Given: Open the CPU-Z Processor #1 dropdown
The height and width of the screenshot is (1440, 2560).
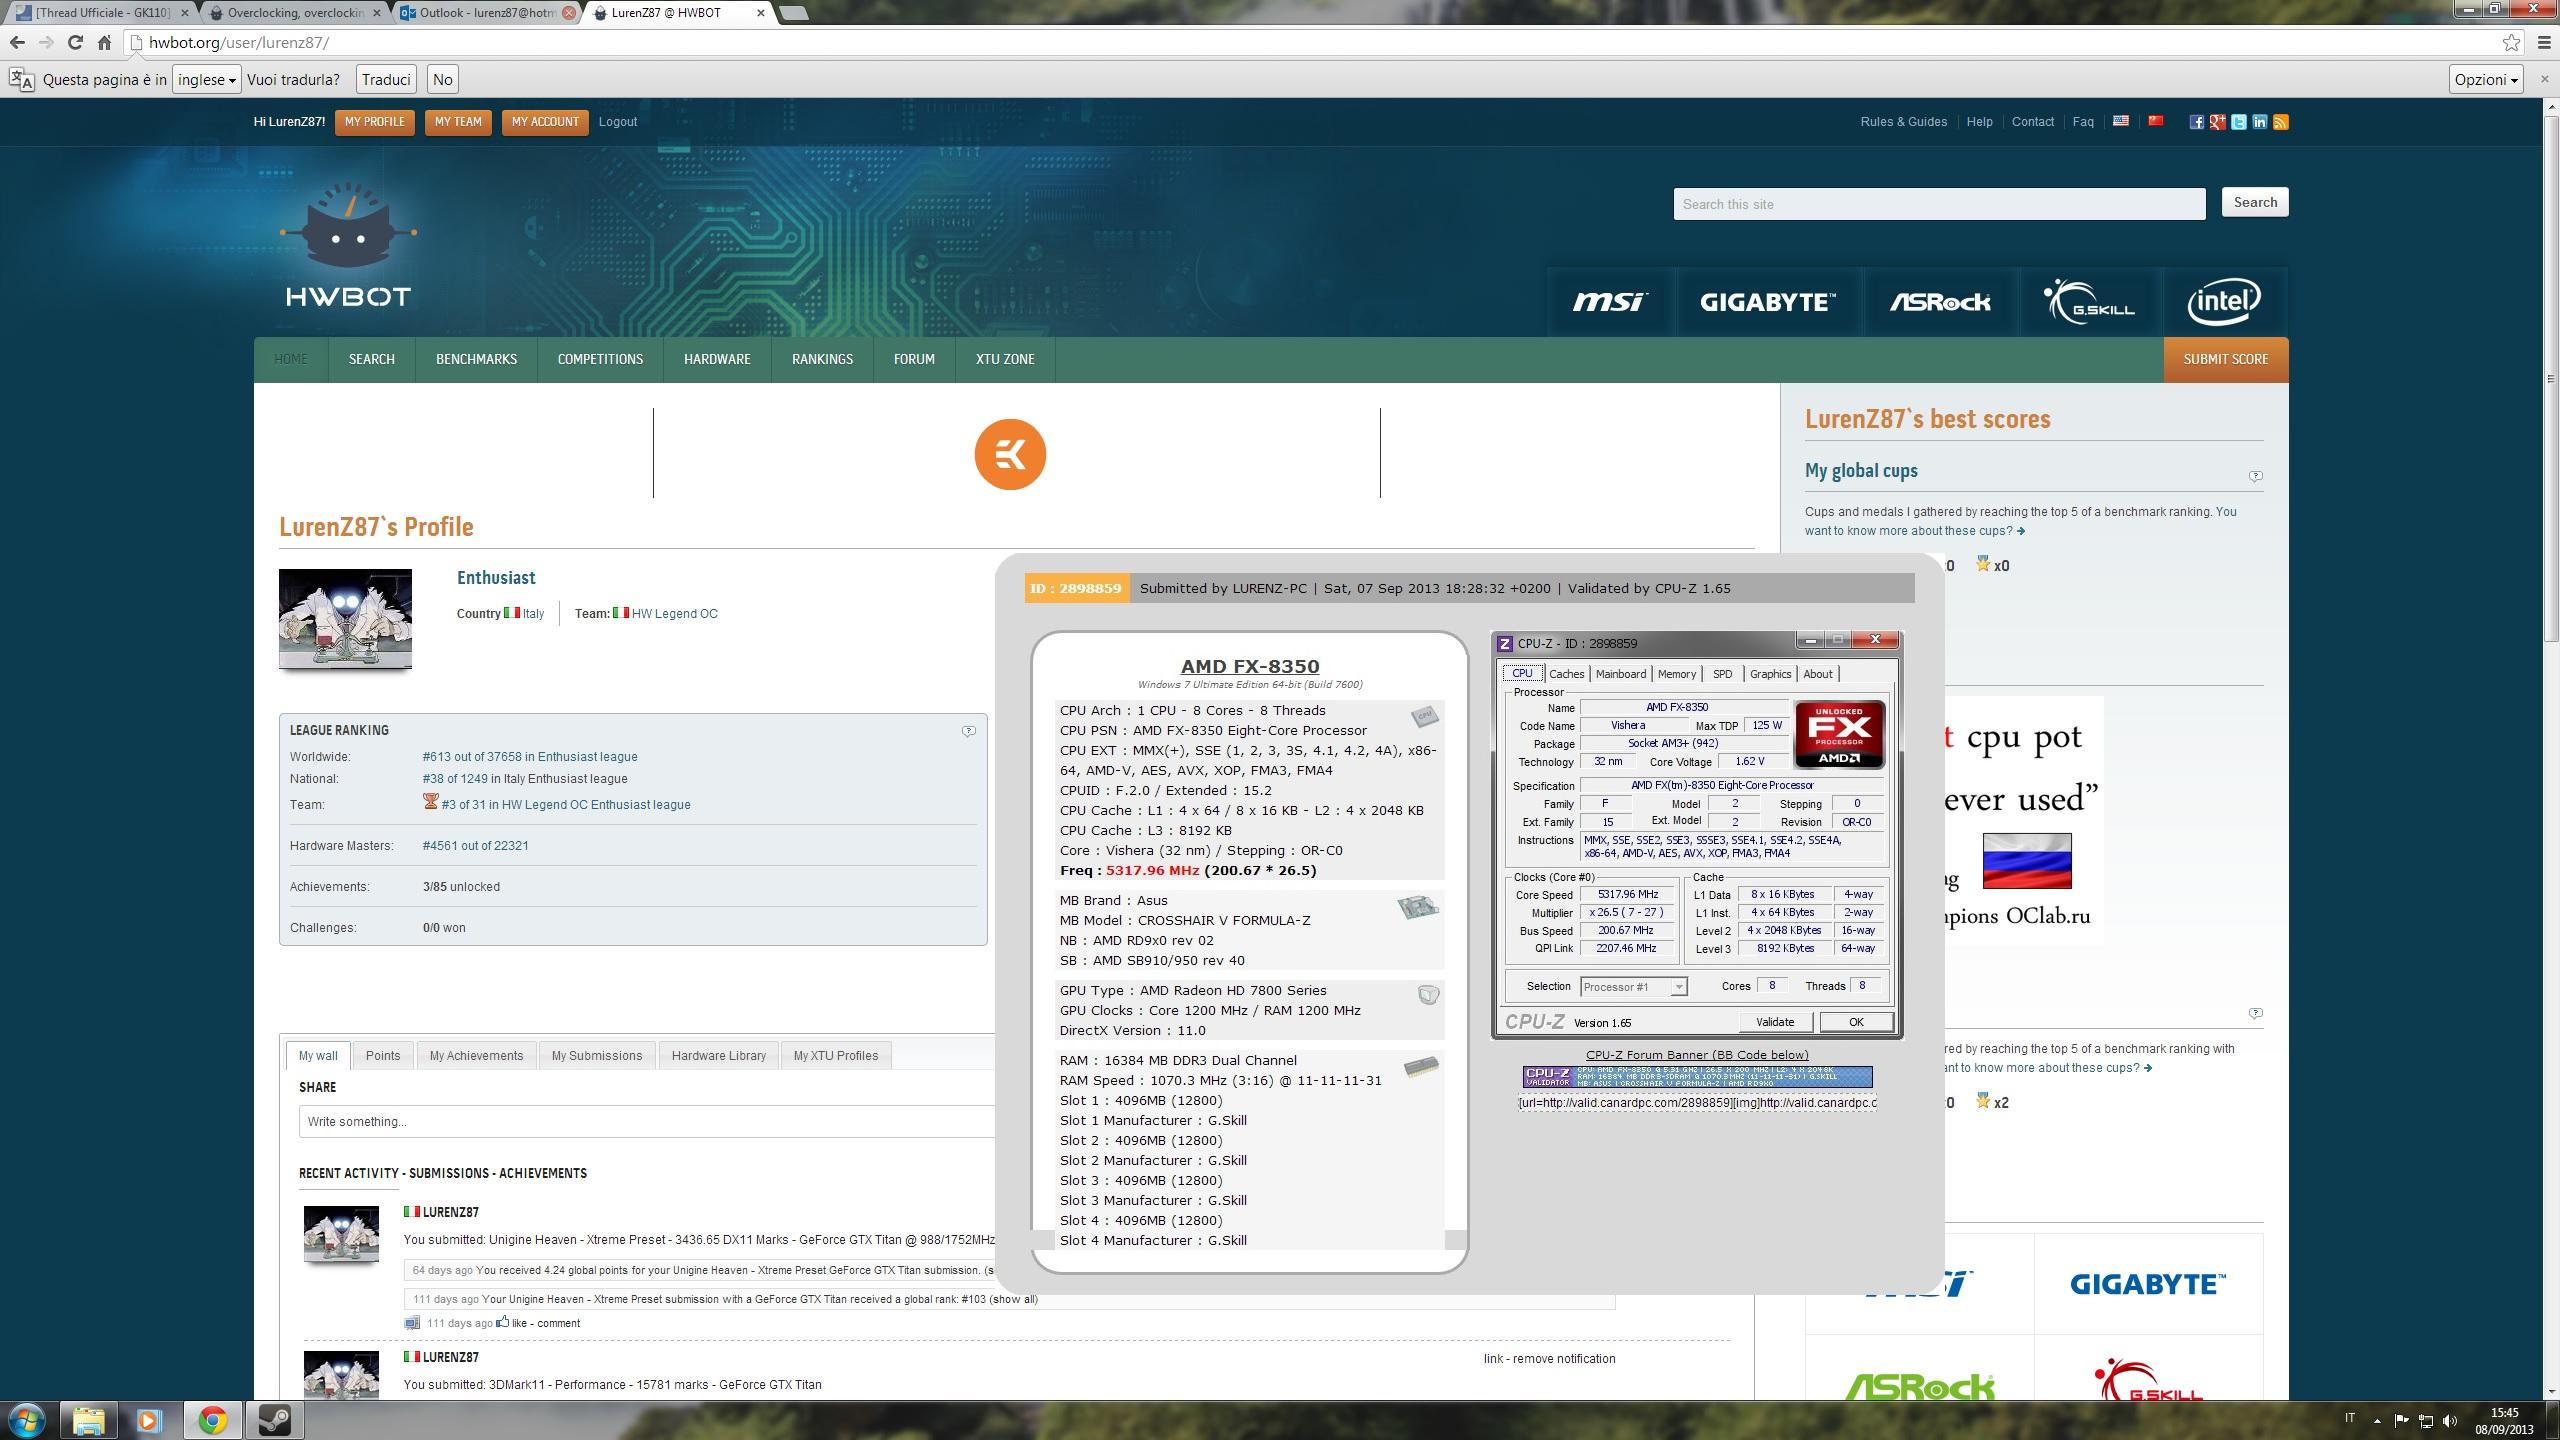Looking at the screenshot, I should [x=1634, y=987].
